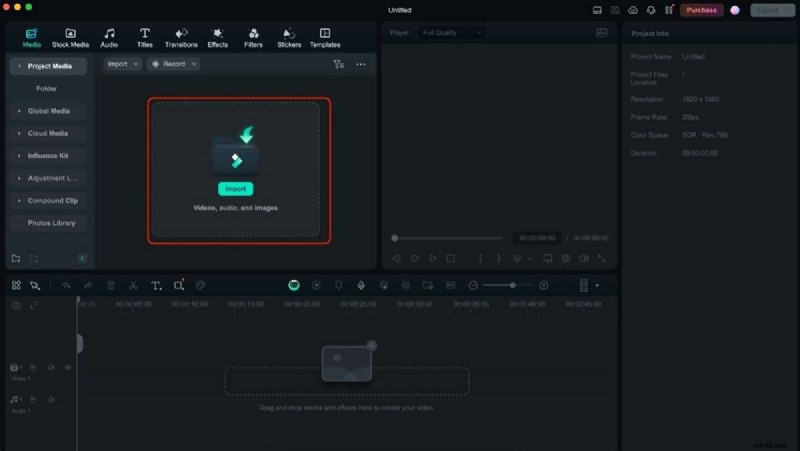Switch to the Templates tab

pyautogui.click(x=325, y=38)
